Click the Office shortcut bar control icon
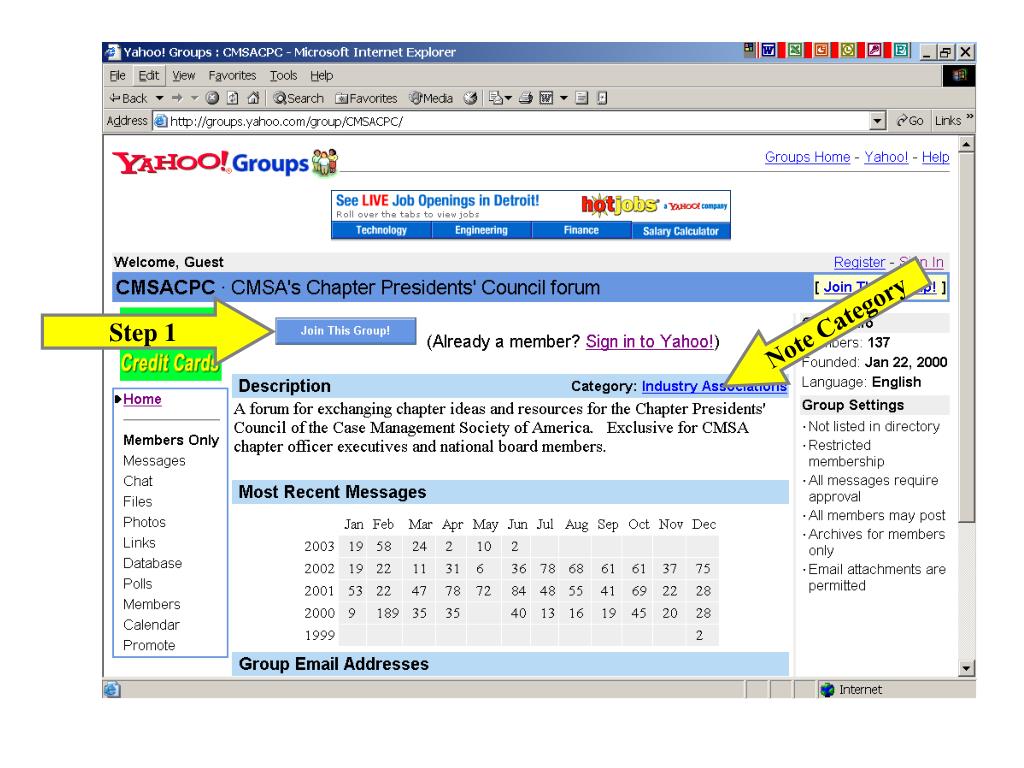Viewport: 1024px width, 768px height. pos(748,48)
